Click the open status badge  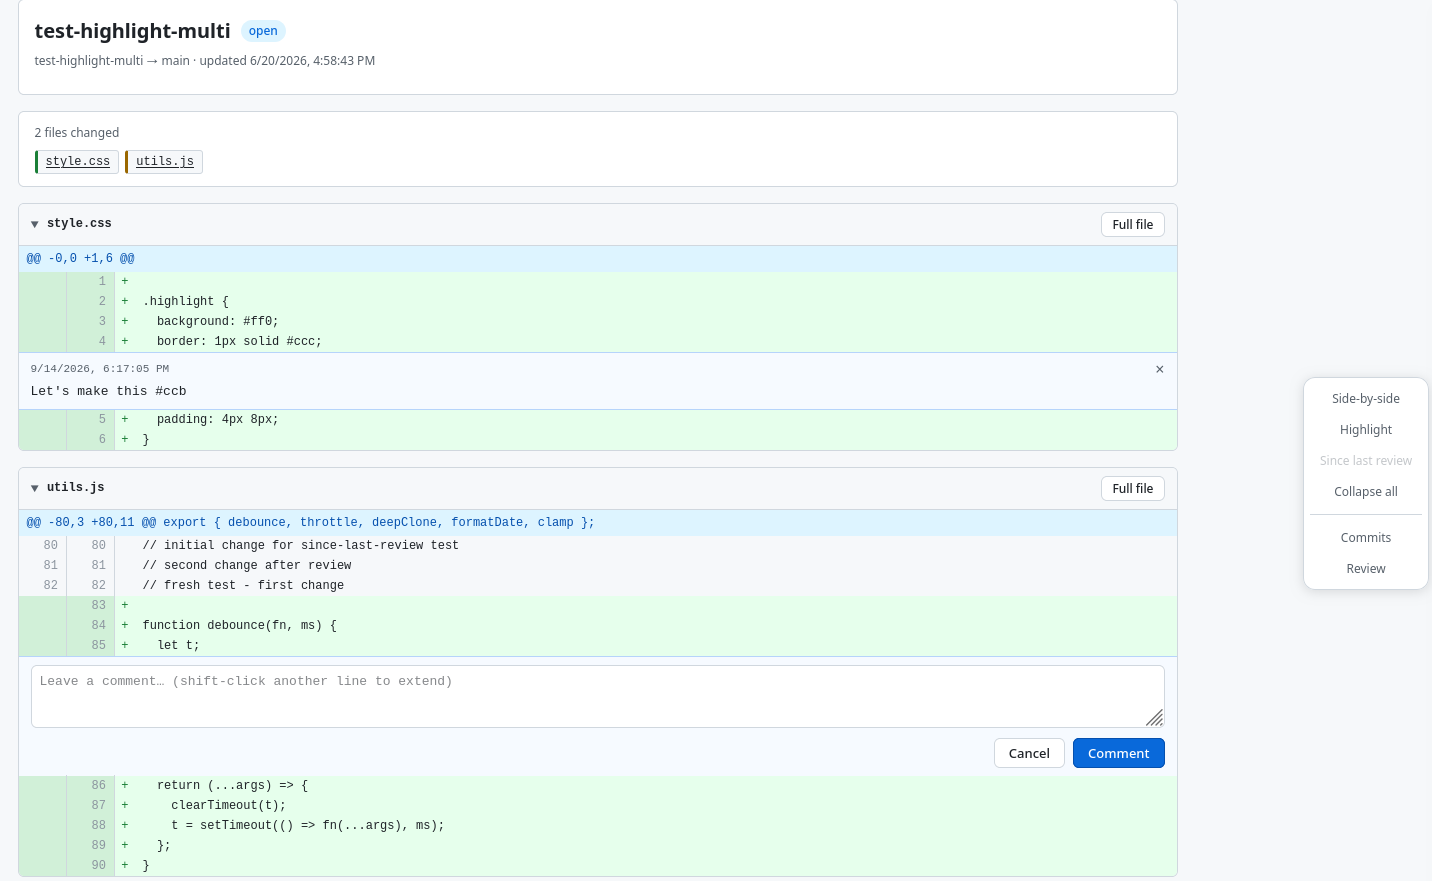263,31
